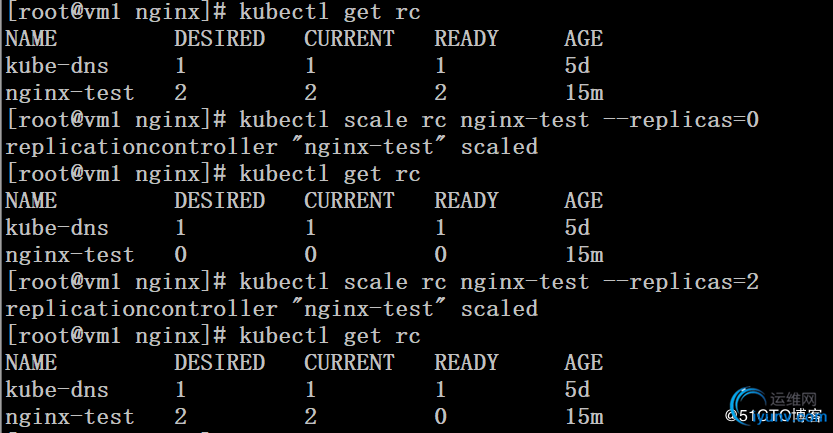Click the kube-dns name in first table
833x433 pixels.
click(57, 66)
